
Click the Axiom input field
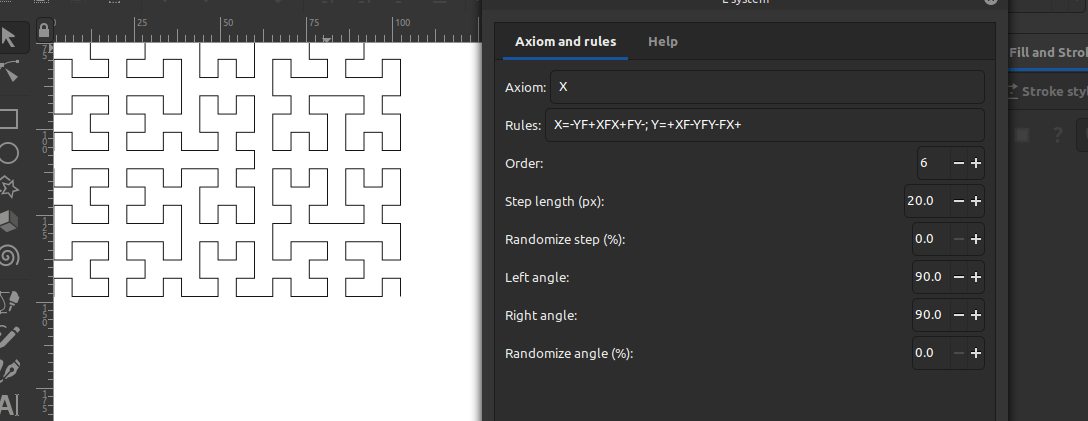(x=767, y=87)
